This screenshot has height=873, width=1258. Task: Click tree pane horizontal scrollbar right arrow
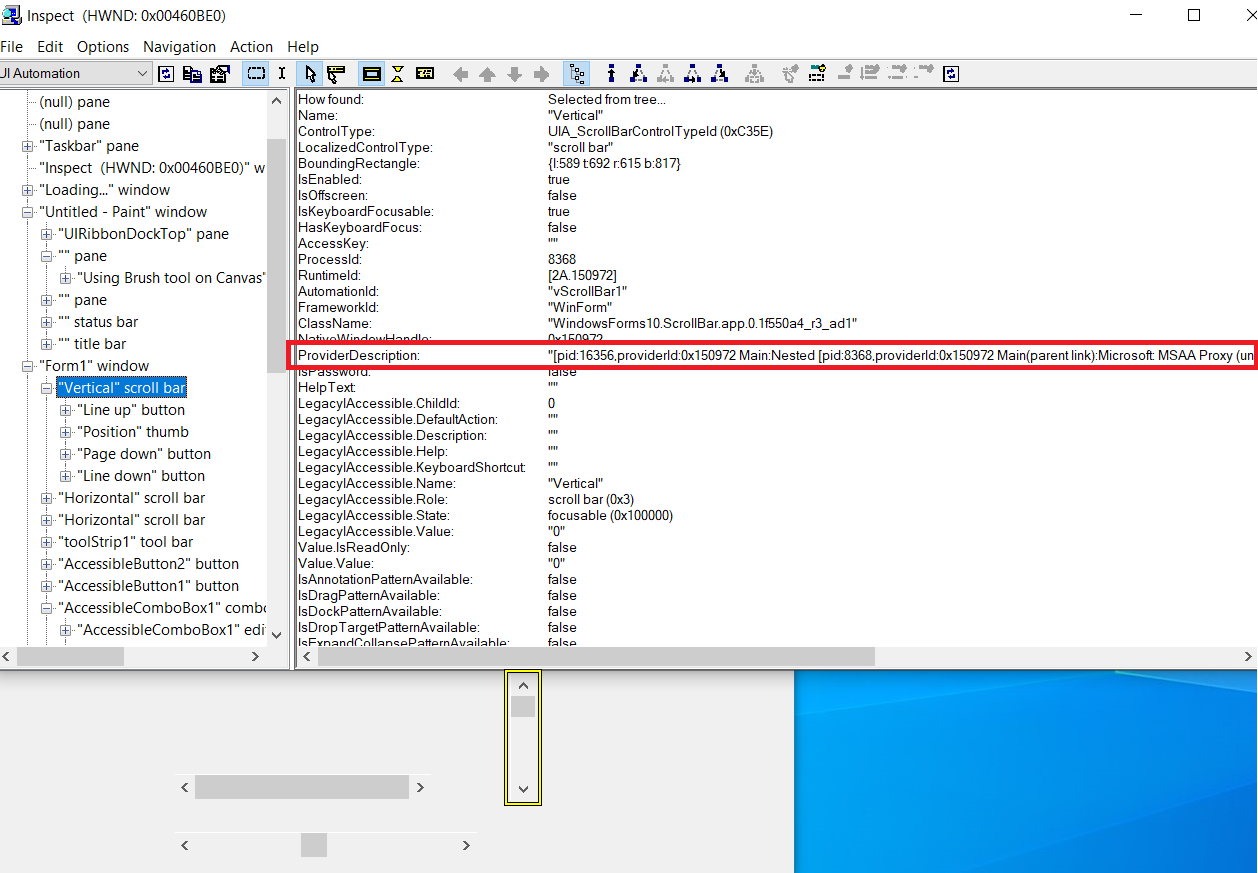pyautogui.click(x=255, y=657)
